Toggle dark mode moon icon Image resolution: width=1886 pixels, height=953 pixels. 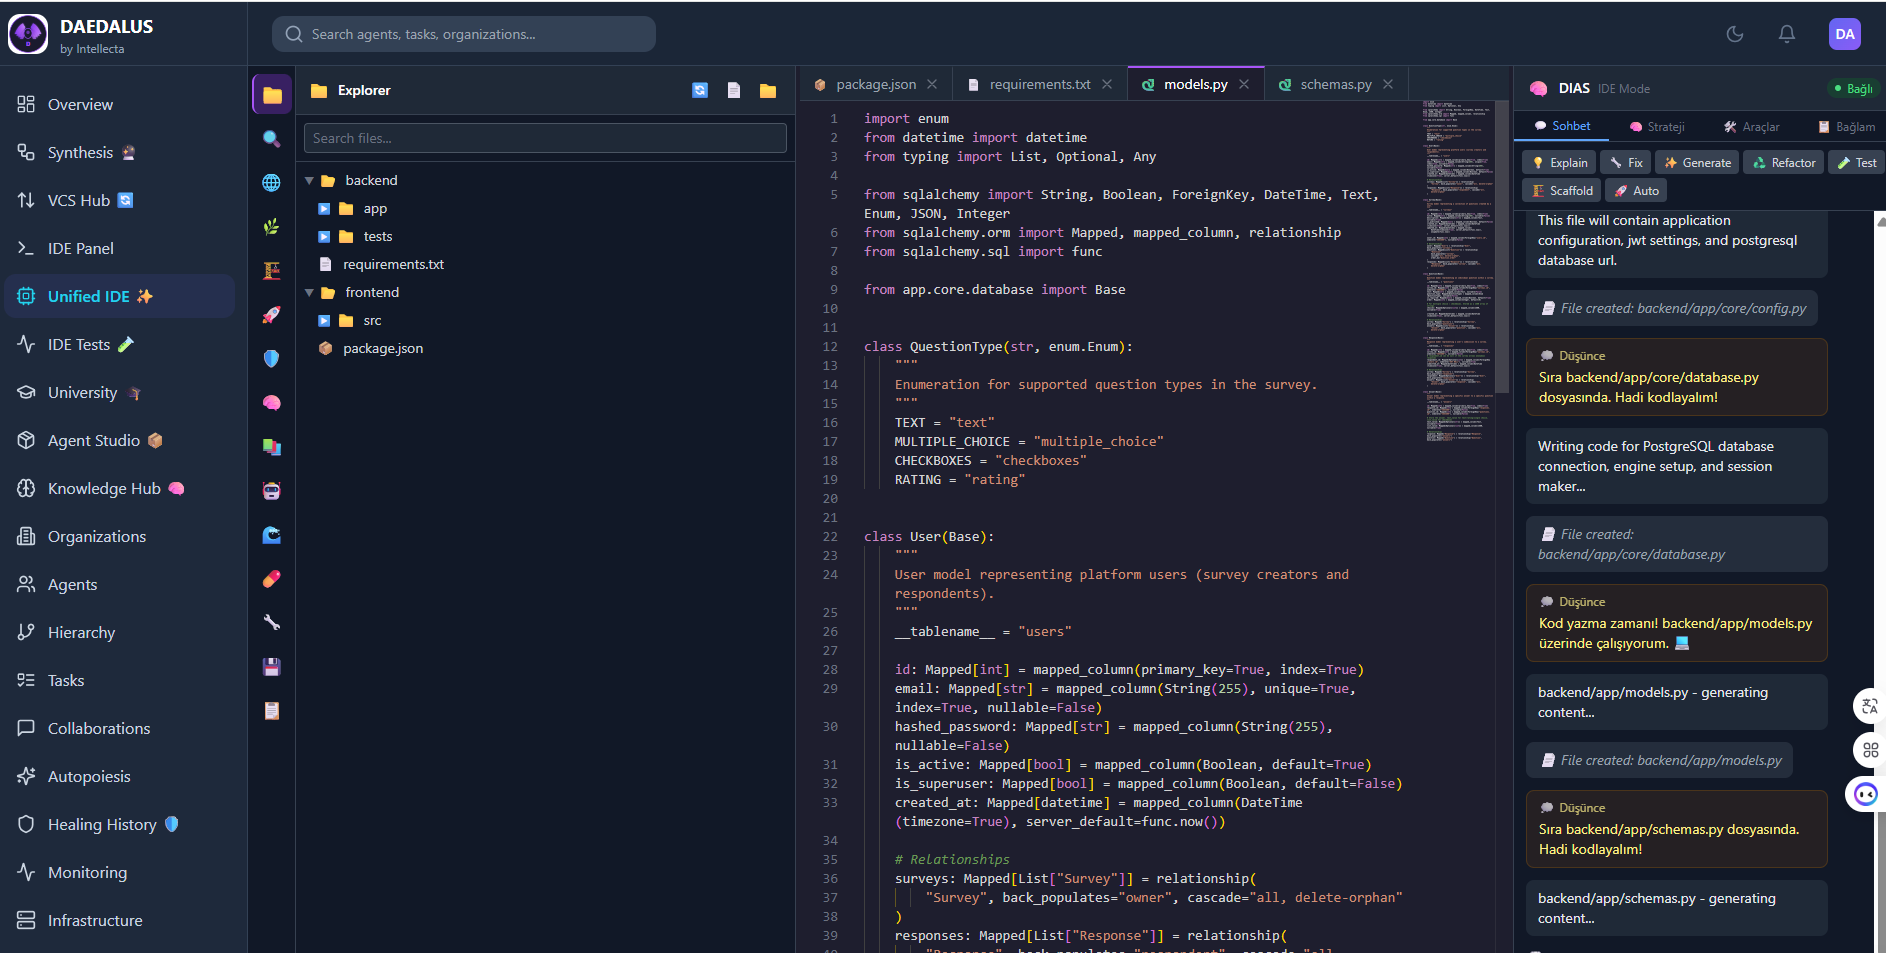1735,34
